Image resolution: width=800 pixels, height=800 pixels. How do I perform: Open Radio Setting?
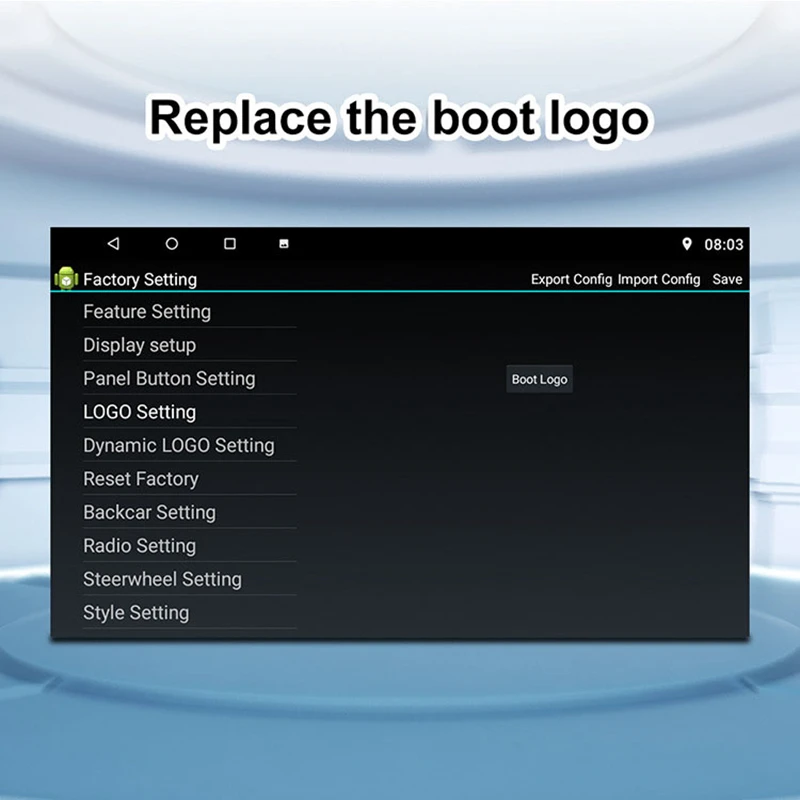(189, 545)
